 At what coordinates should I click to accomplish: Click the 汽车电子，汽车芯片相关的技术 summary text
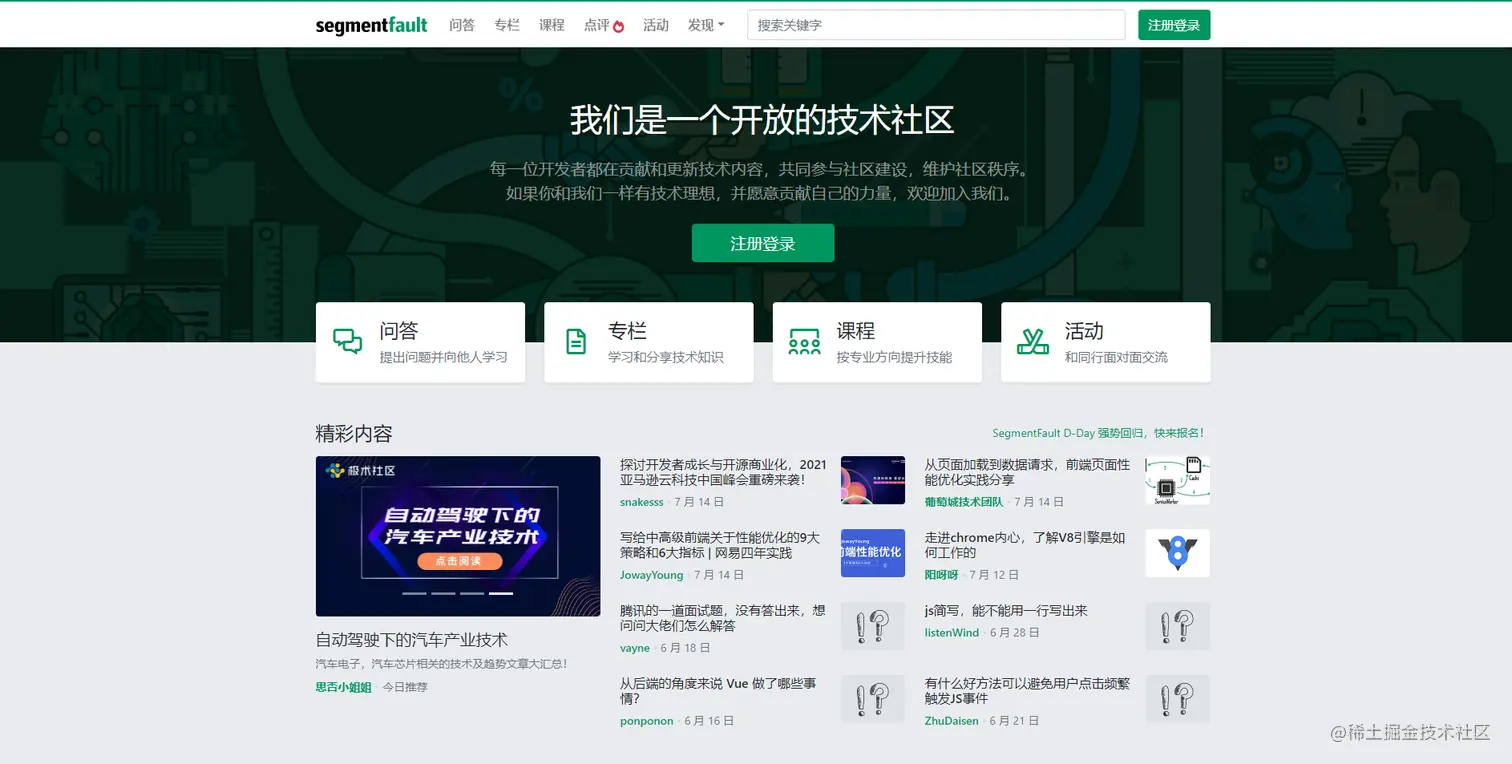[442, 663]
